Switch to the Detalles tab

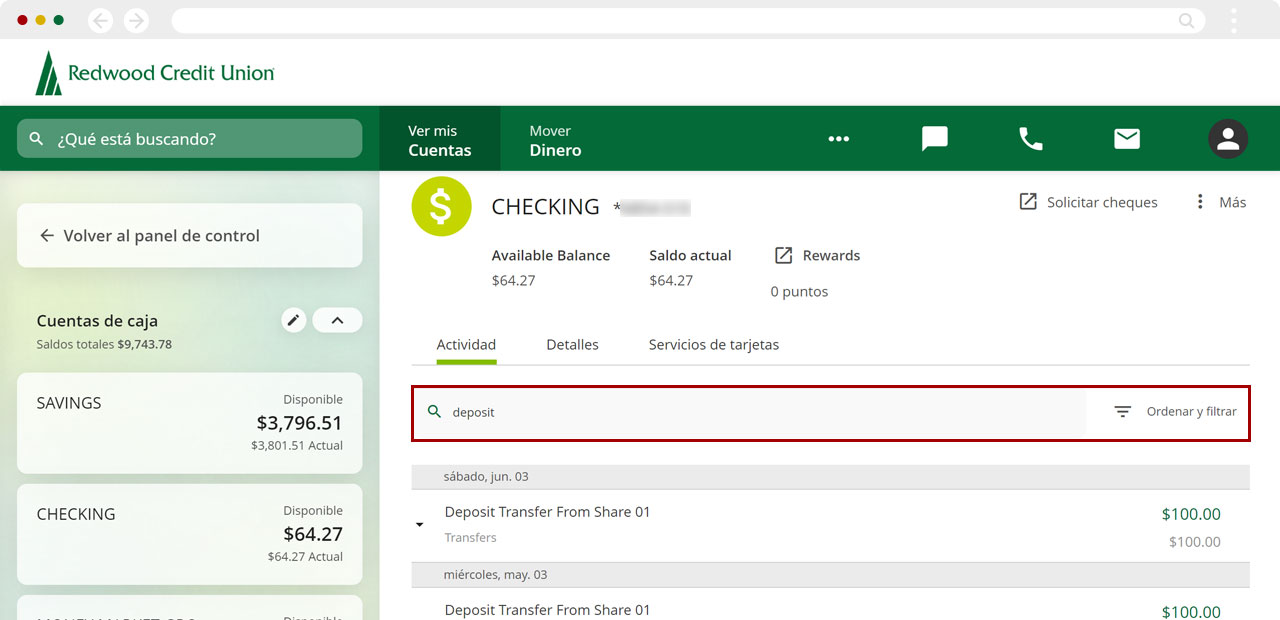tap(572, 345)
